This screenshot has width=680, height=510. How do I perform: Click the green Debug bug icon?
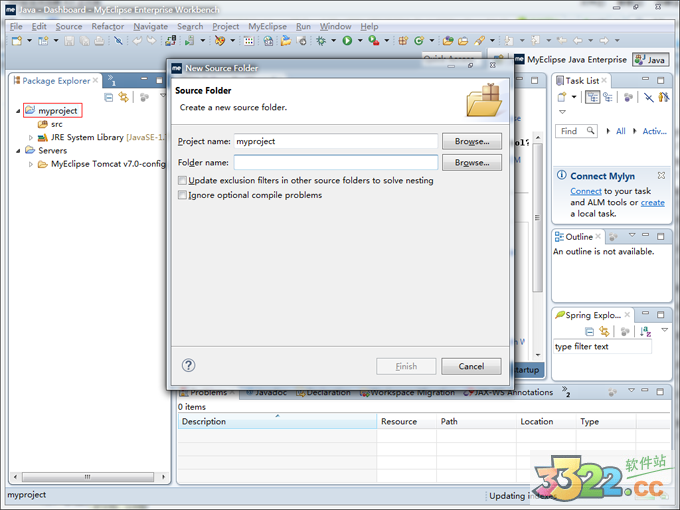[321, 41]
